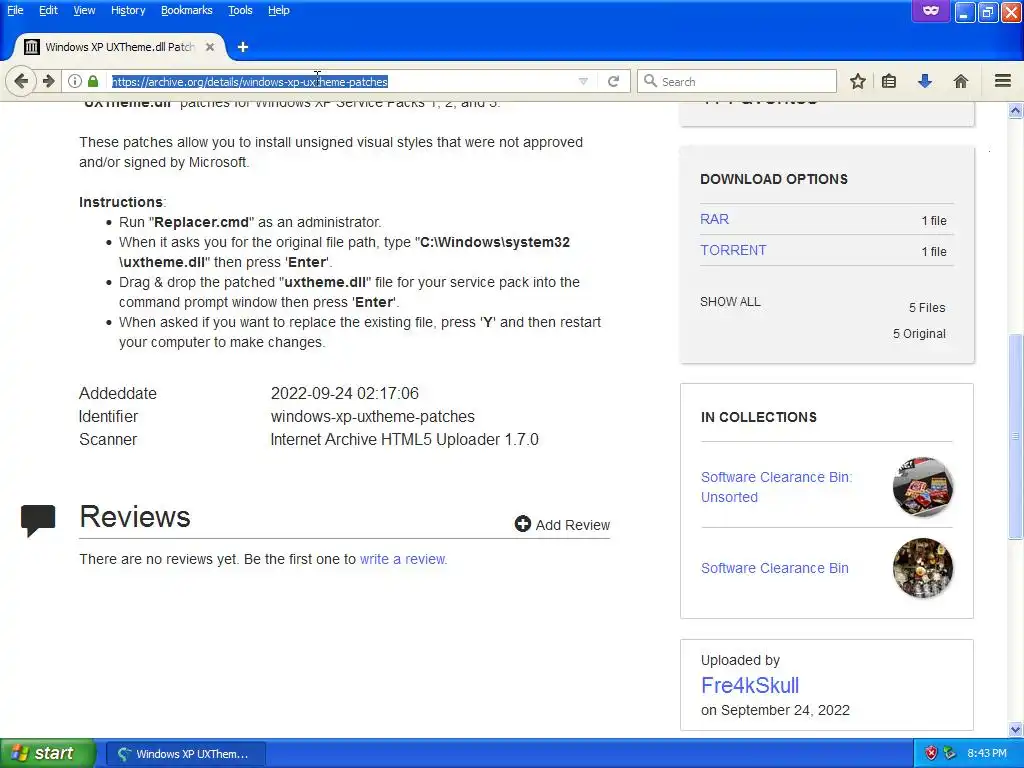Download the TORRENT file option

pos(733,250)
